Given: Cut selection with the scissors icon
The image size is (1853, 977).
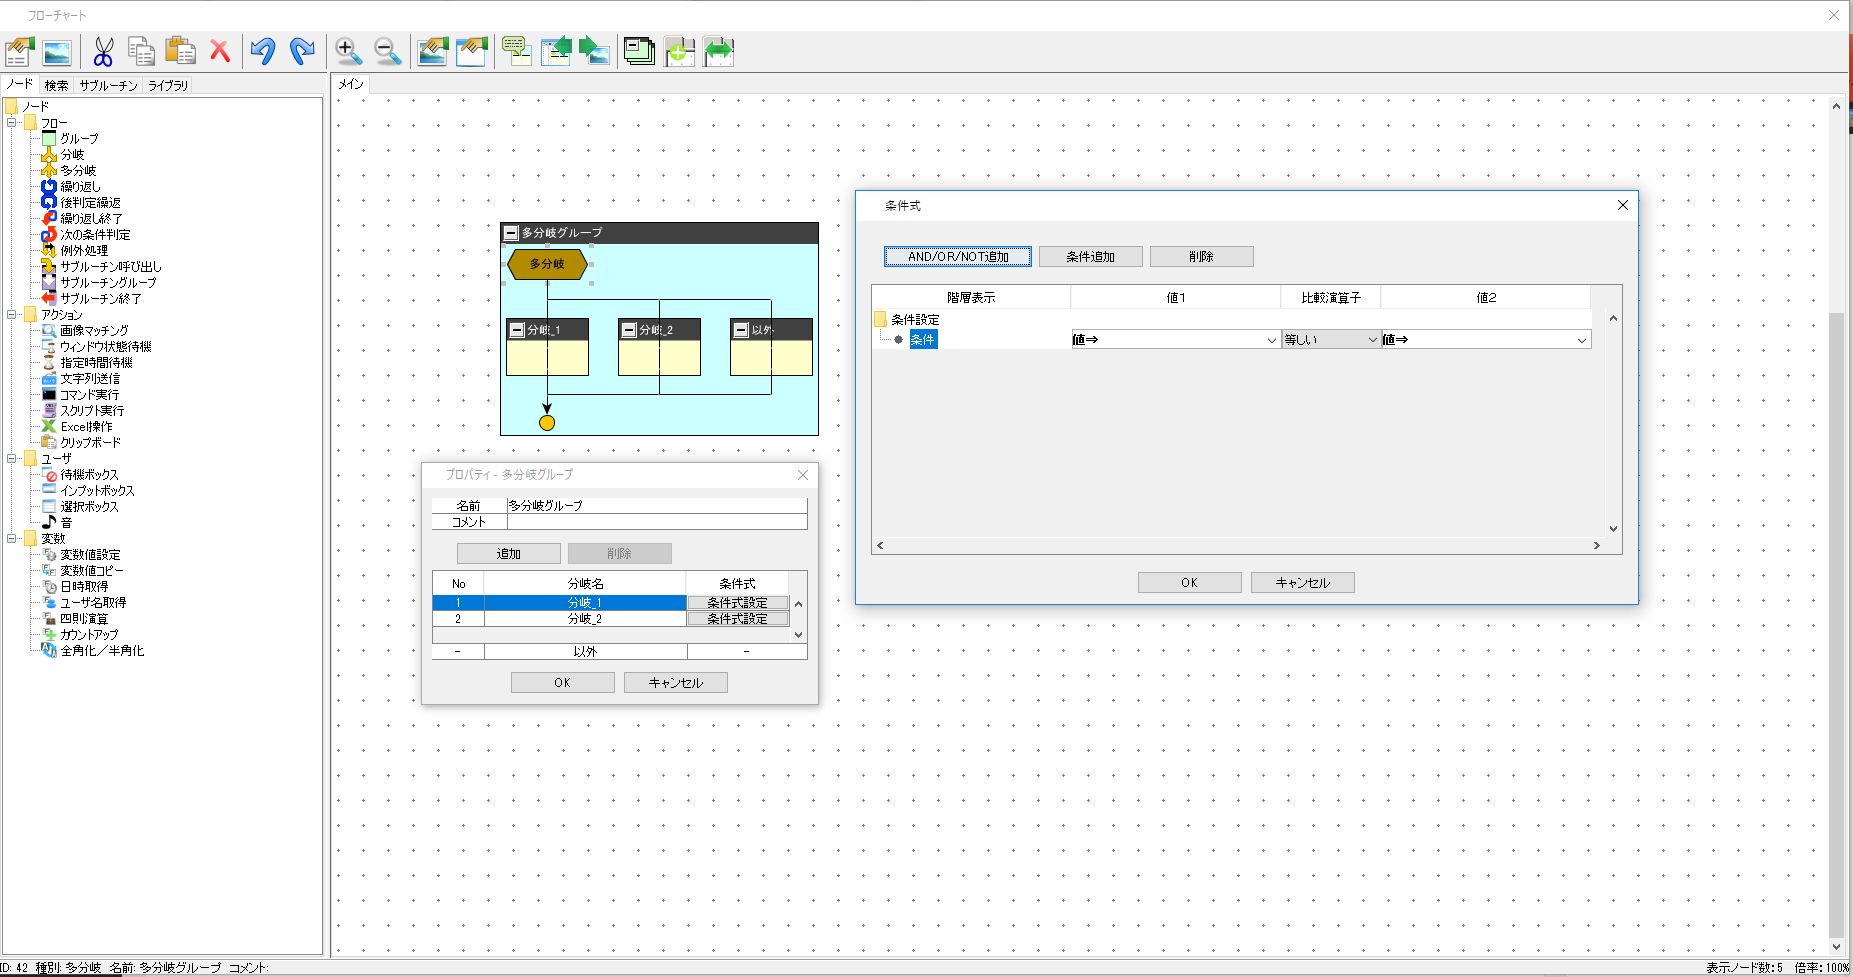Looking at the screenshot, I should (x=103, y=51).
